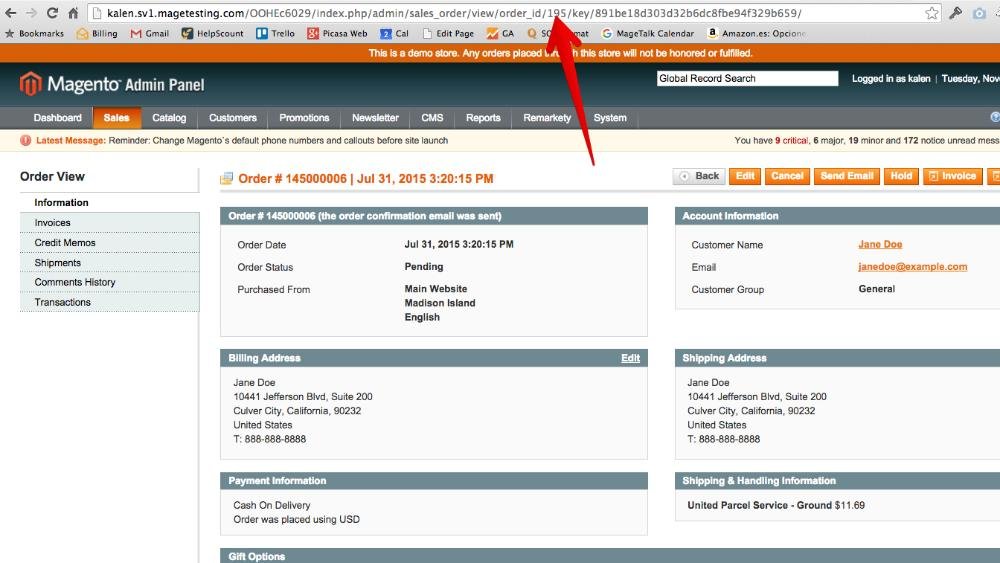
Task: Open the Catalog menu
Action: 169,118
